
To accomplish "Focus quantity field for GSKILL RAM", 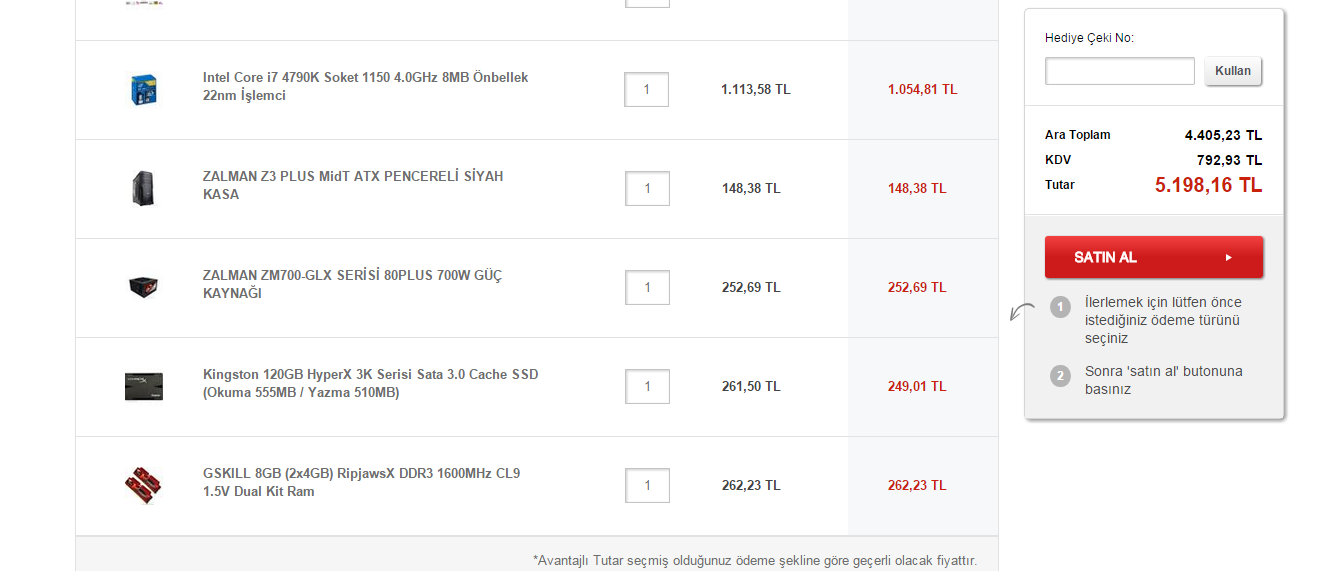I will coord(647,485).
